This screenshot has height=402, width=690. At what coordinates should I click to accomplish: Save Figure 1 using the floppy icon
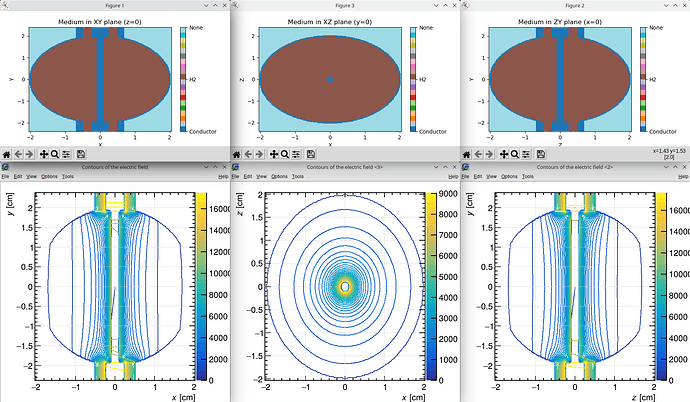click(x=82, y=154)
